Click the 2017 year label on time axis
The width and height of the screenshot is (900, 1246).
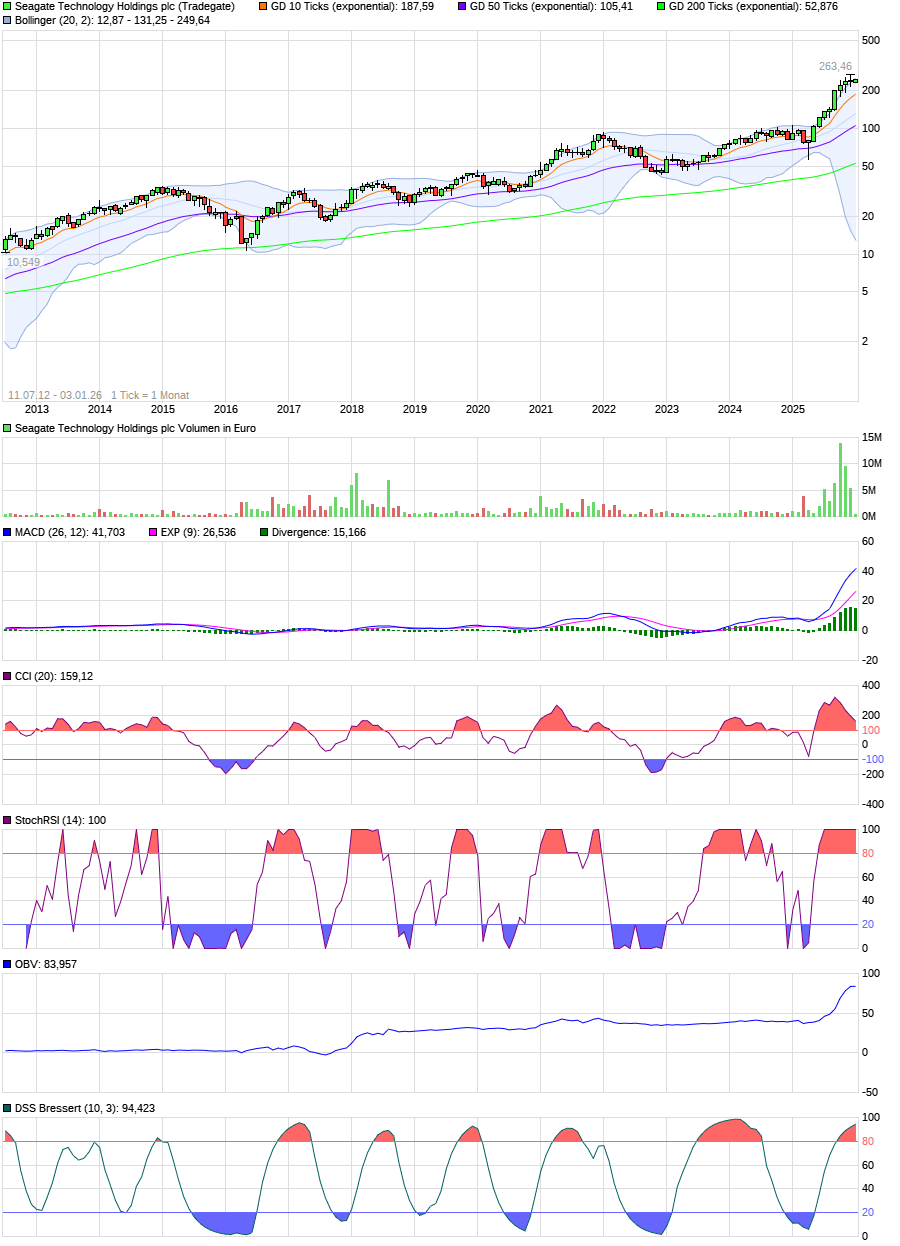click(288, 409)
